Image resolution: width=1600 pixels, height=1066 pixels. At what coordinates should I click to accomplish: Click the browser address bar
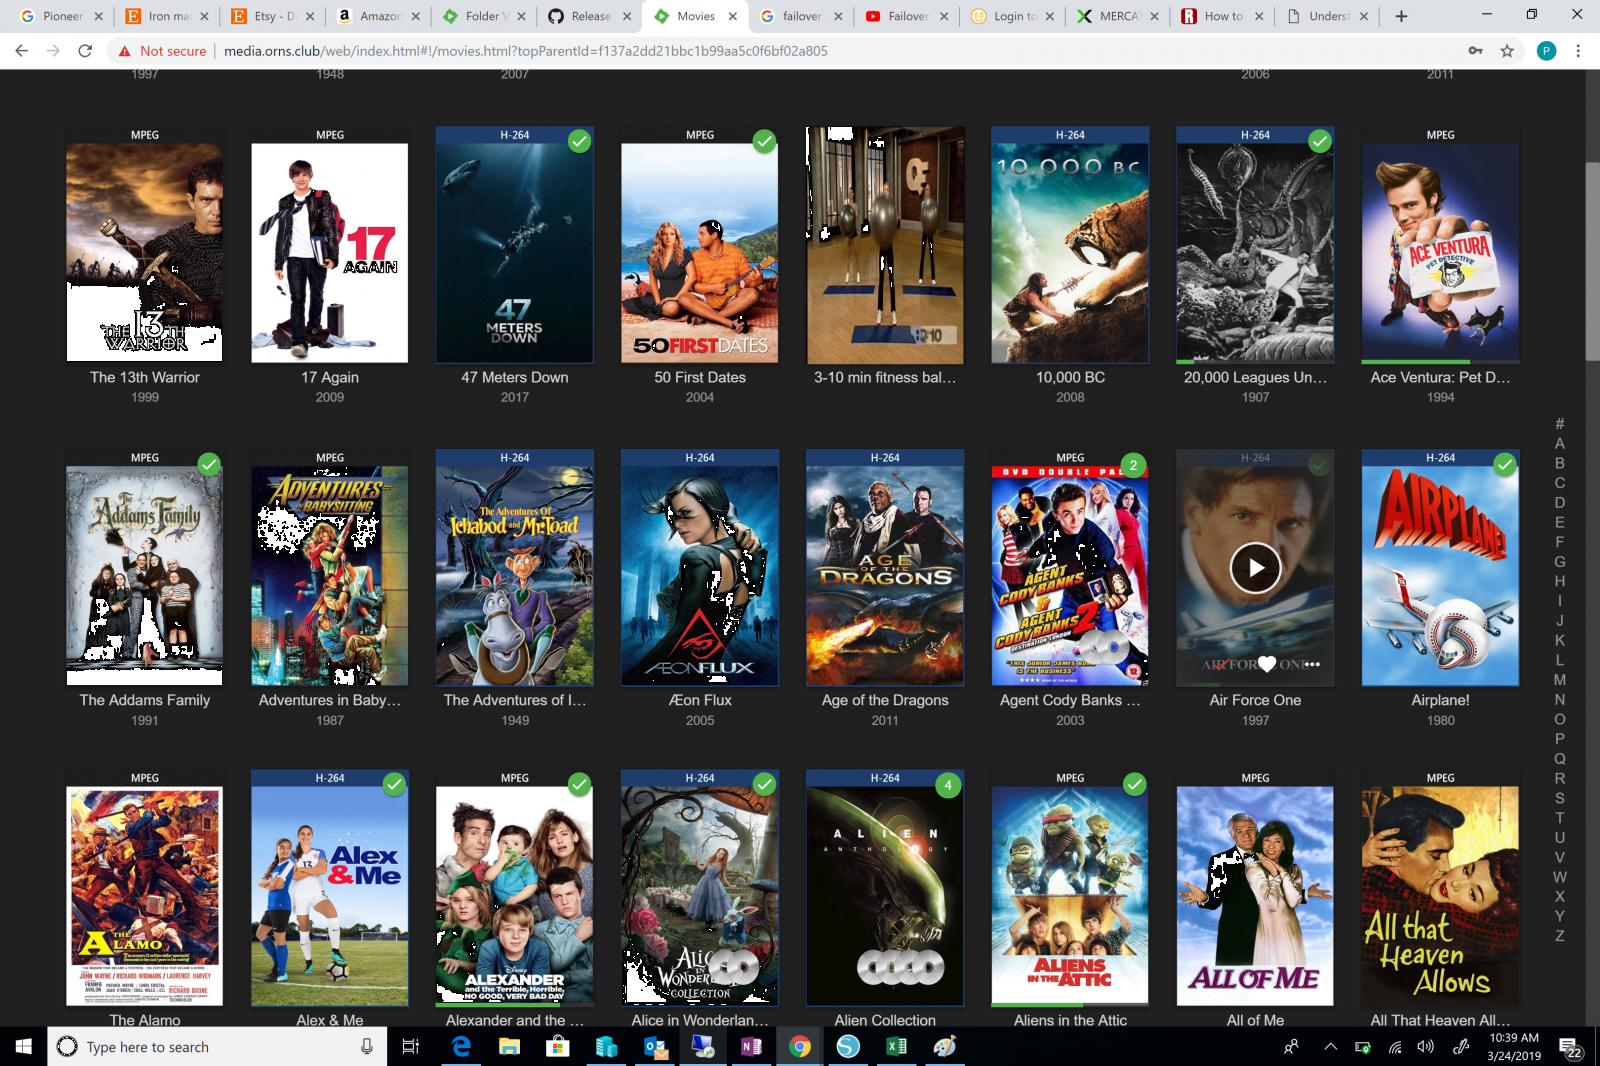pos(800,51)
